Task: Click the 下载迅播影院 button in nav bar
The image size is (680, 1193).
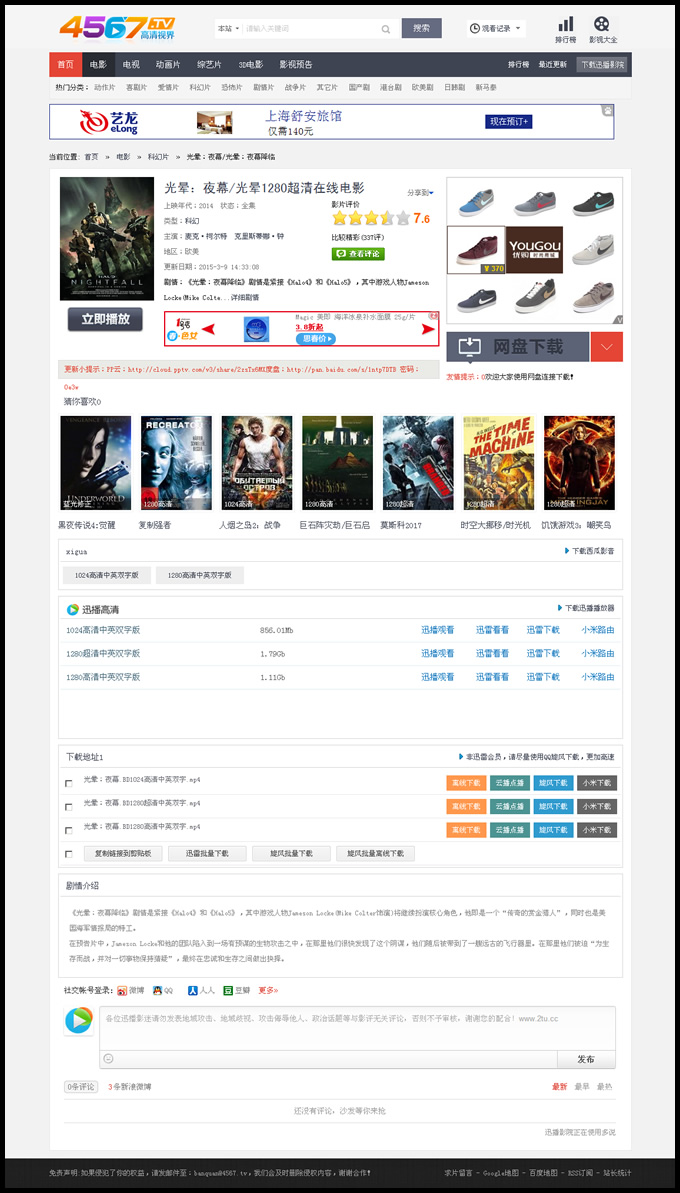Action: click(602, 65)
